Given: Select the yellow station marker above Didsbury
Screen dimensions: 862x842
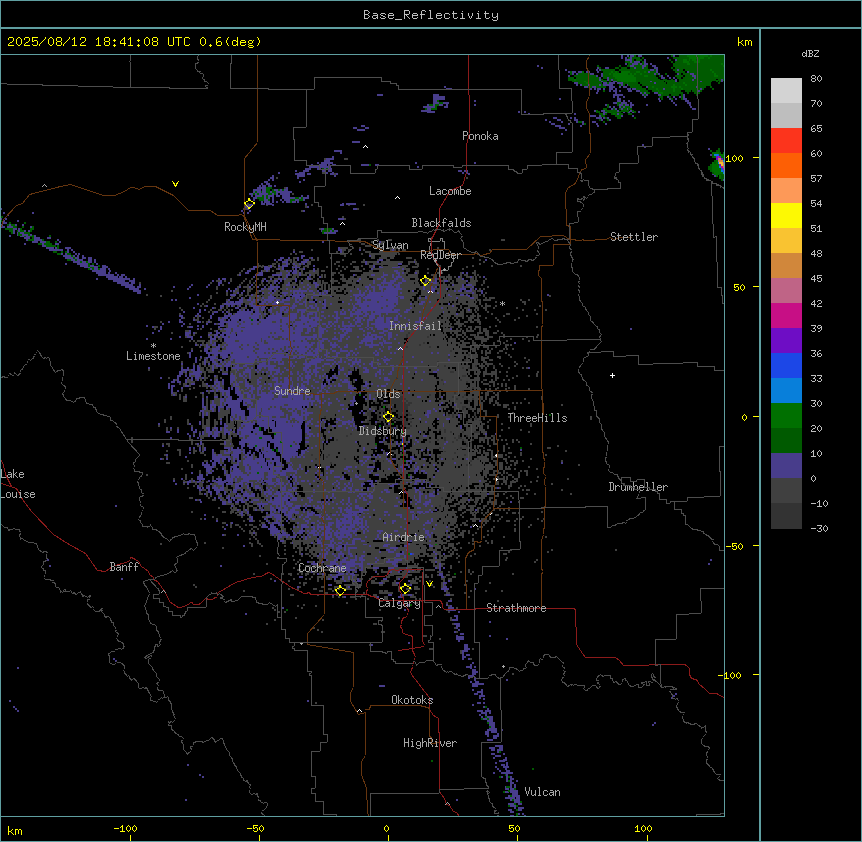Looking at the screenshot, I should [x=388, y=417].
